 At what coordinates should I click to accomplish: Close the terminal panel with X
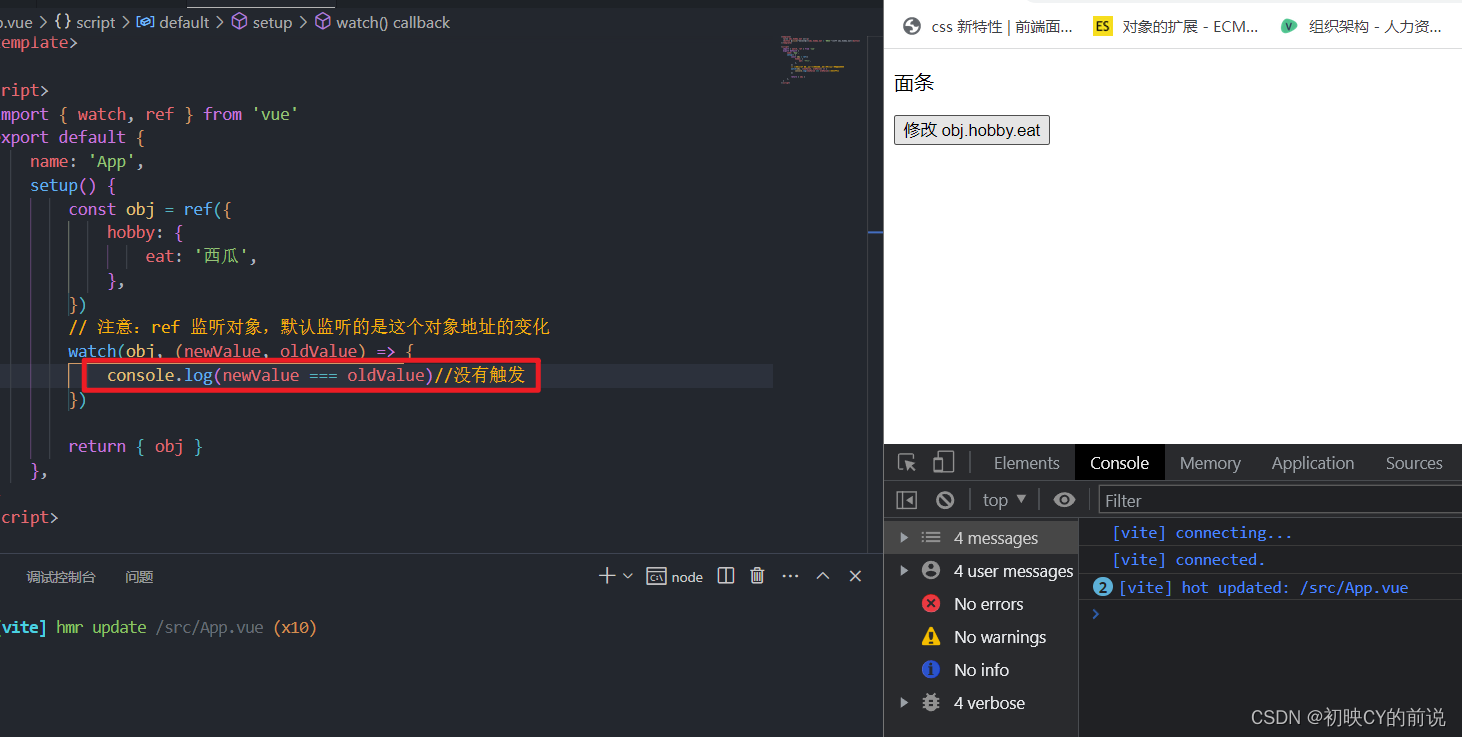pos(855,576)
